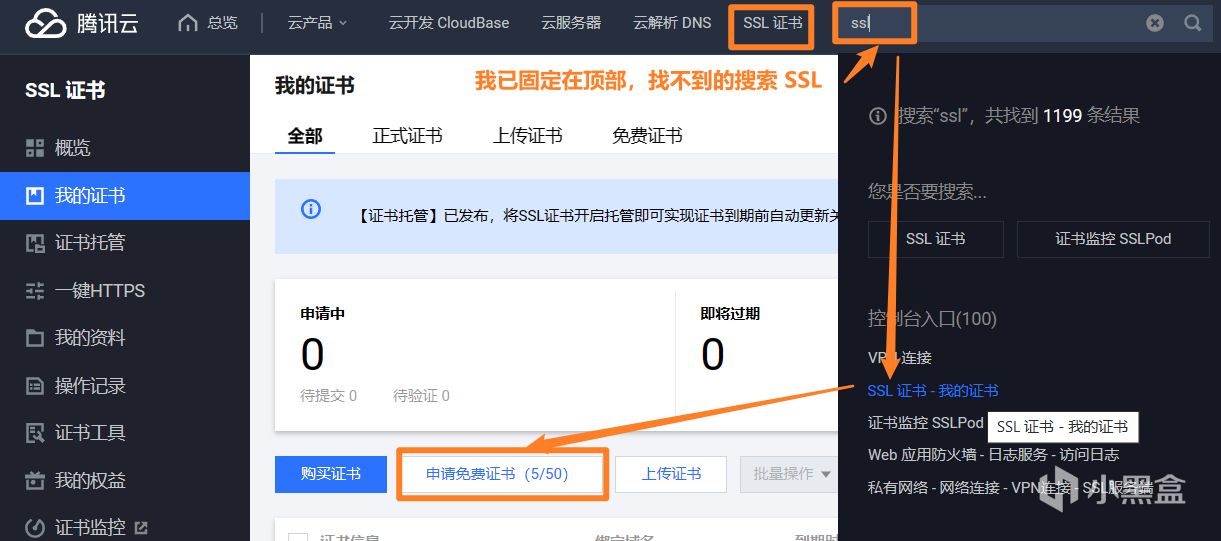Open 云开发 CloudBase shortcut

[x=449, y=22]
